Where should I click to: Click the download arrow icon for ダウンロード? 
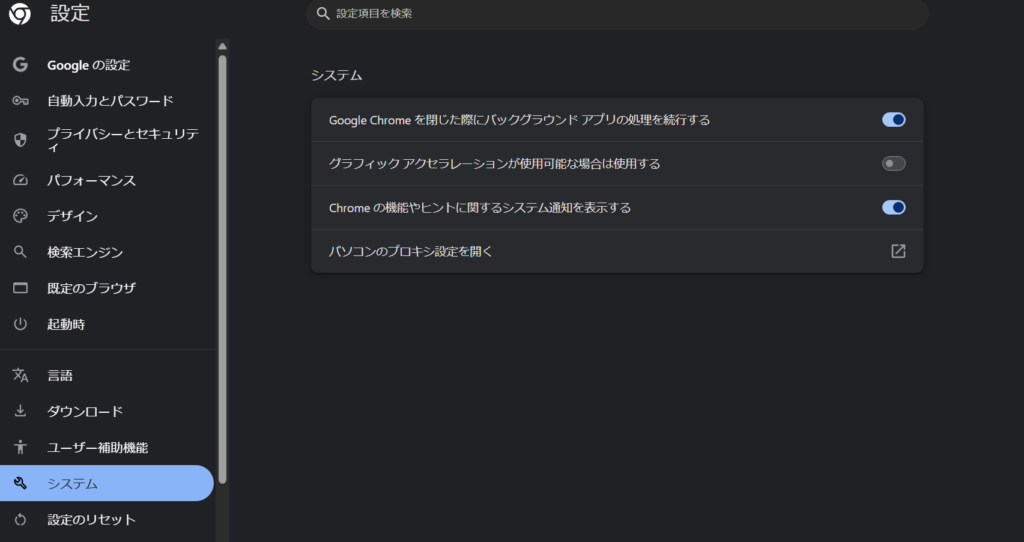coord(20,411)
